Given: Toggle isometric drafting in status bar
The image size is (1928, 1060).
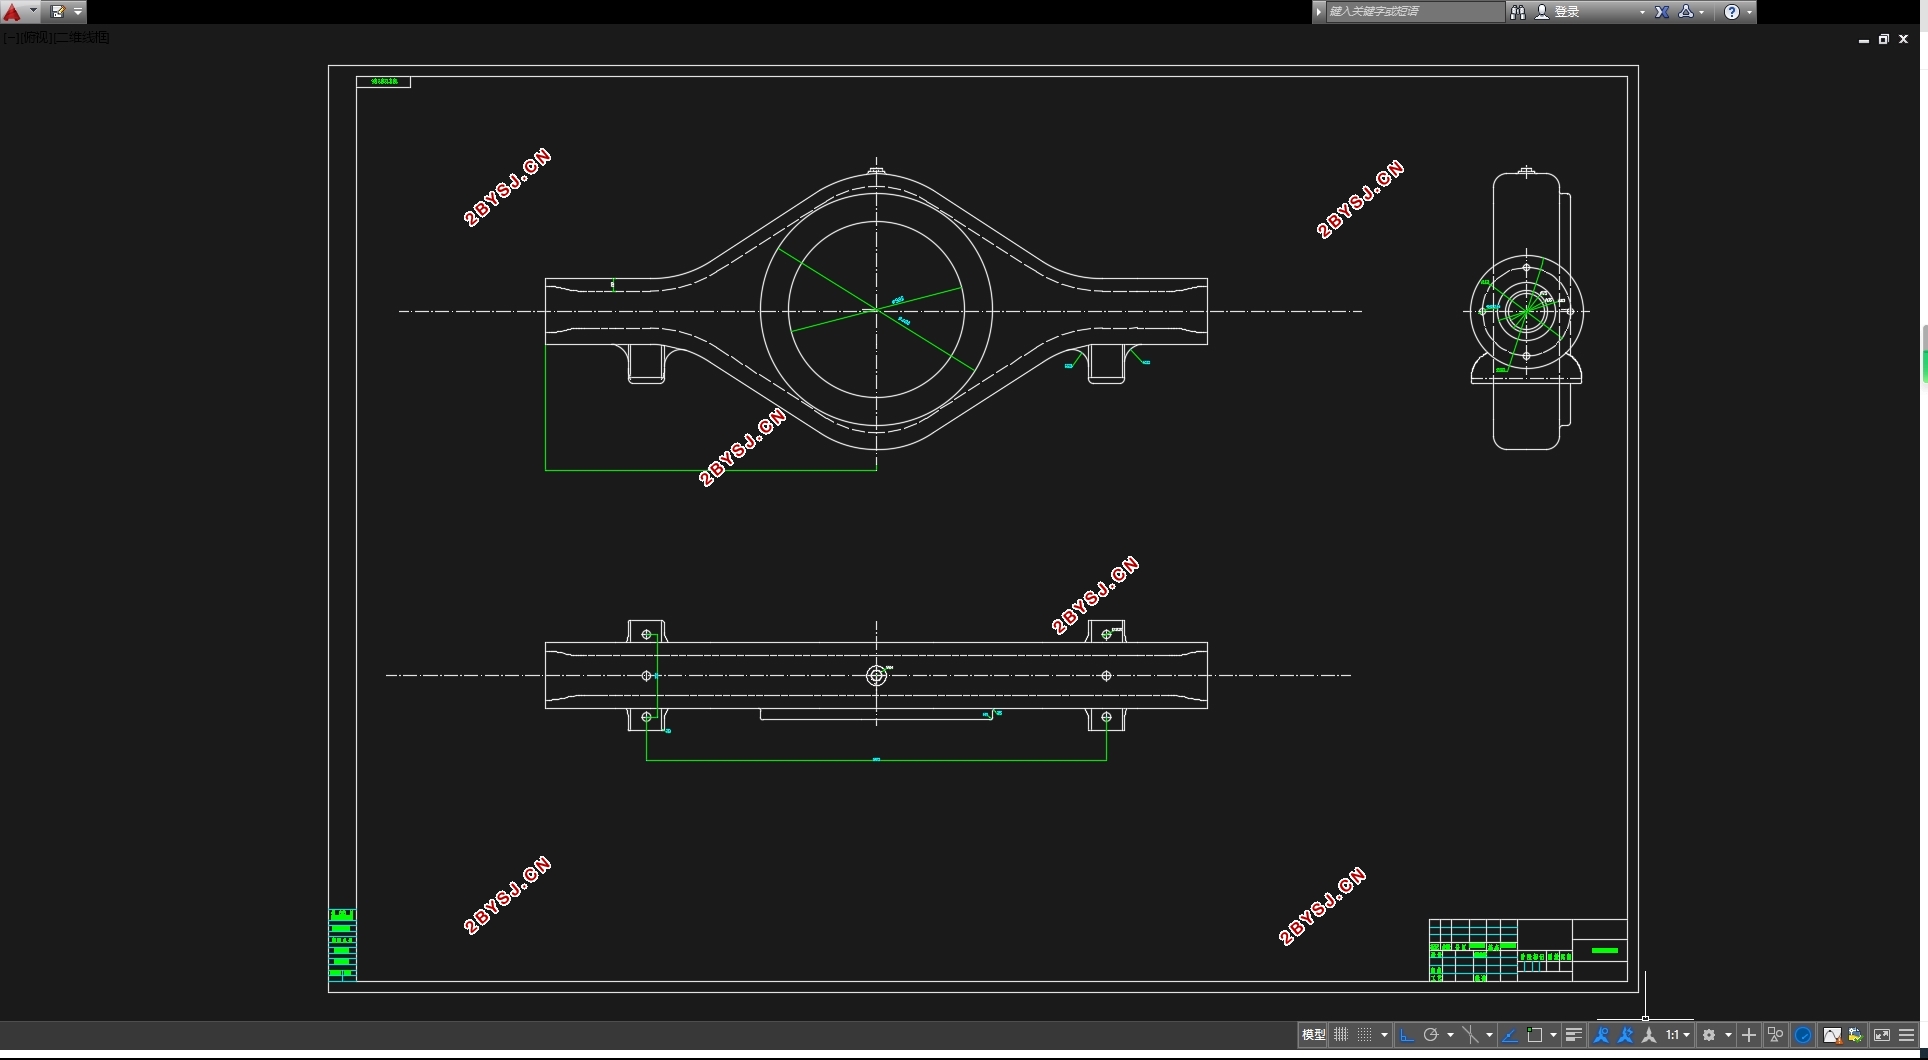Looking at the screenshot, I should (x=1470, y=1035).
